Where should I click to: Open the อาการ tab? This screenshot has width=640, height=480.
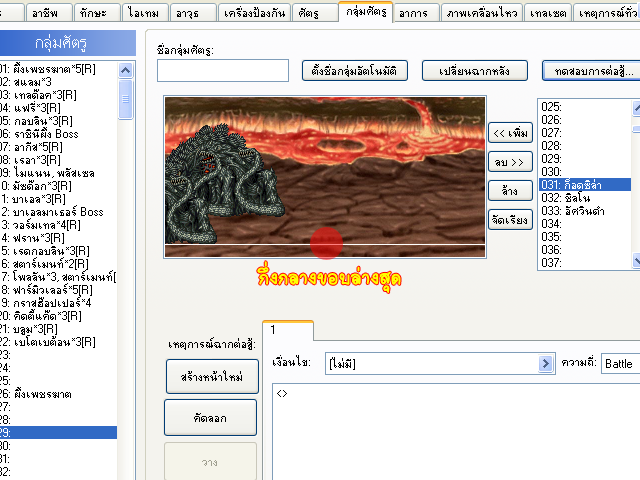pyautogui.click(x=416, y=13)
